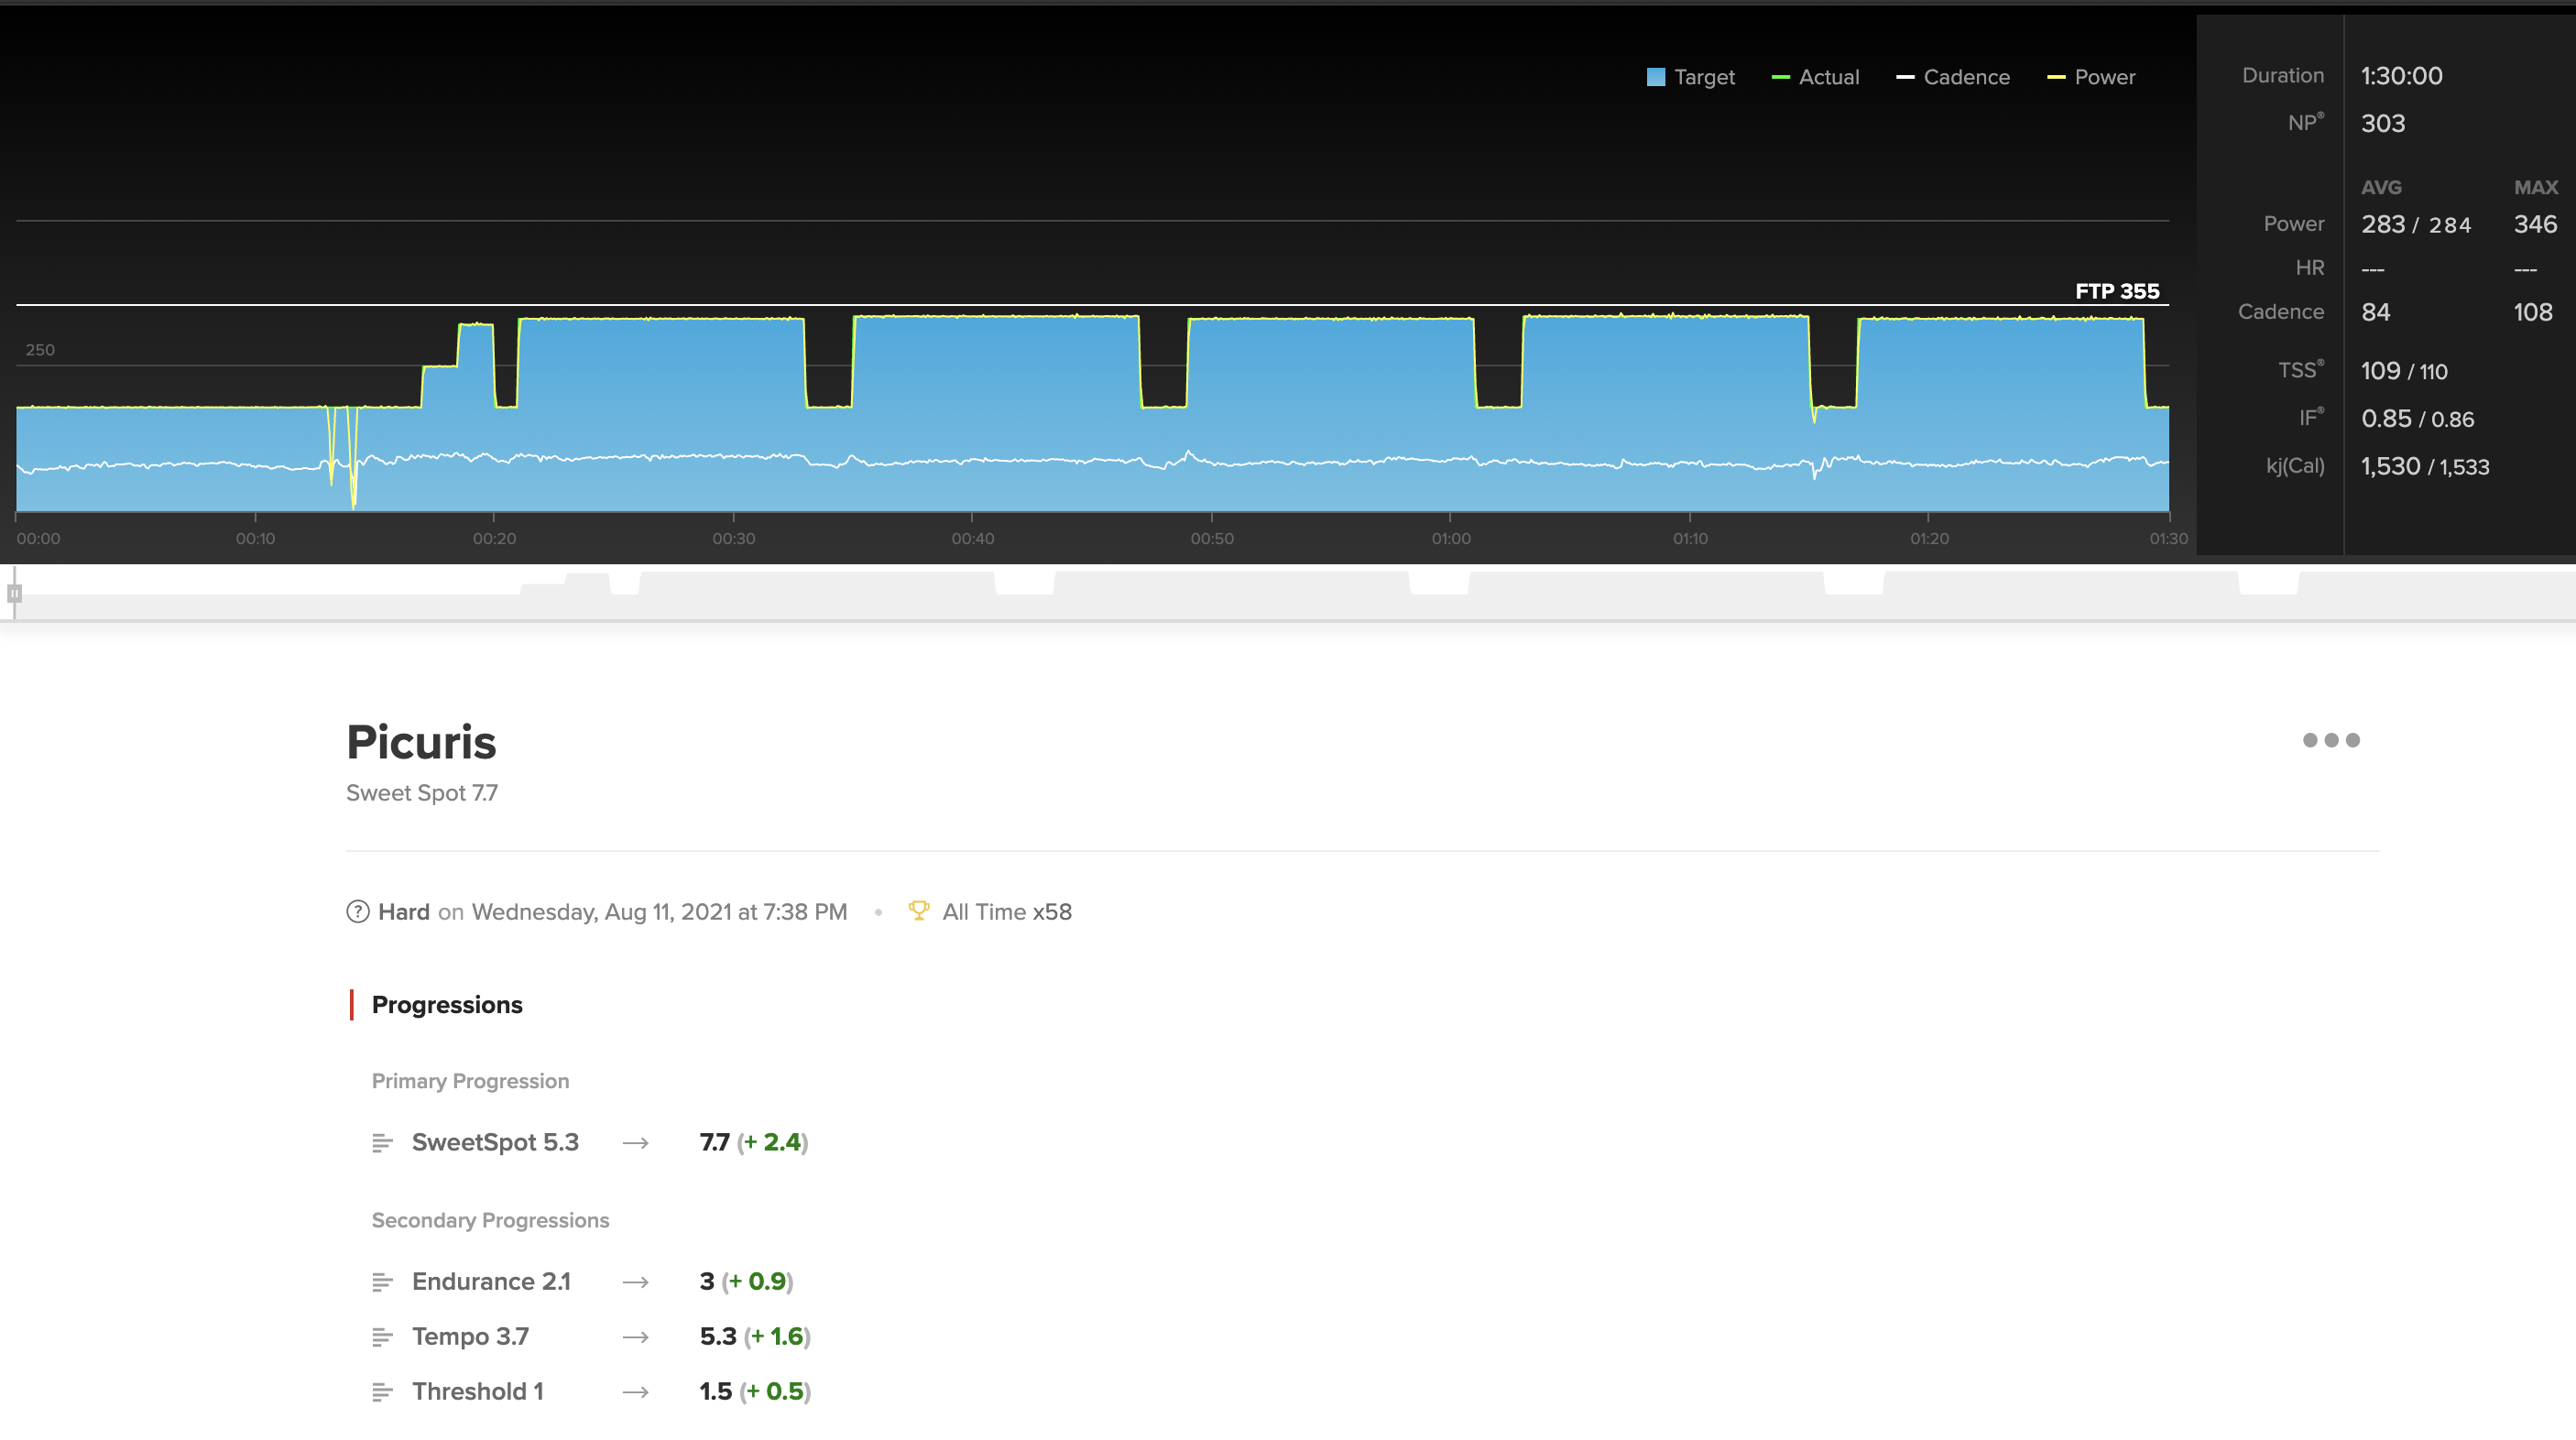Click the SweetSpot progression bars icon
The width and height of the screenshot is (2576, 1440).
tap(382, 1142)
